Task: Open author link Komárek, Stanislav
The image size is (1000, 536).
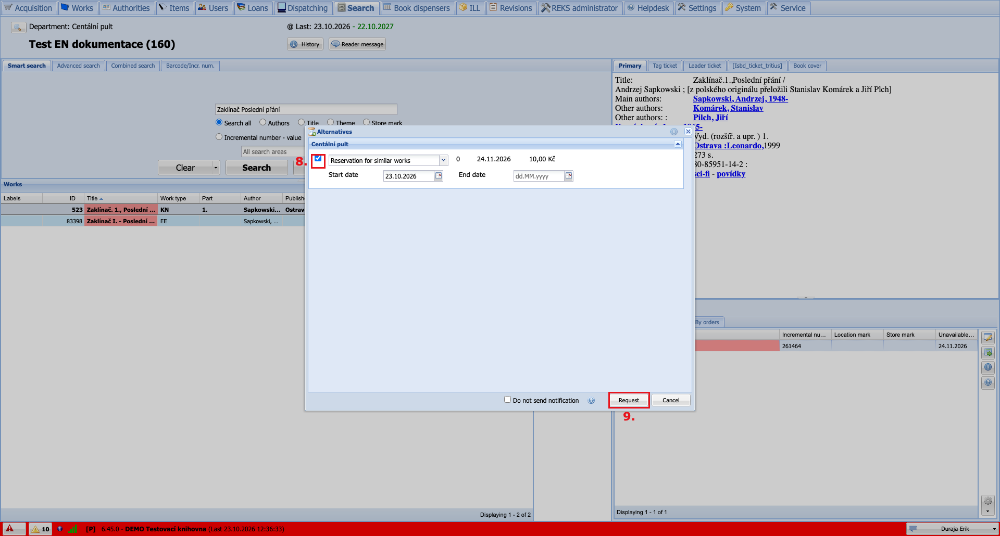Action: (x=728, y=108)
